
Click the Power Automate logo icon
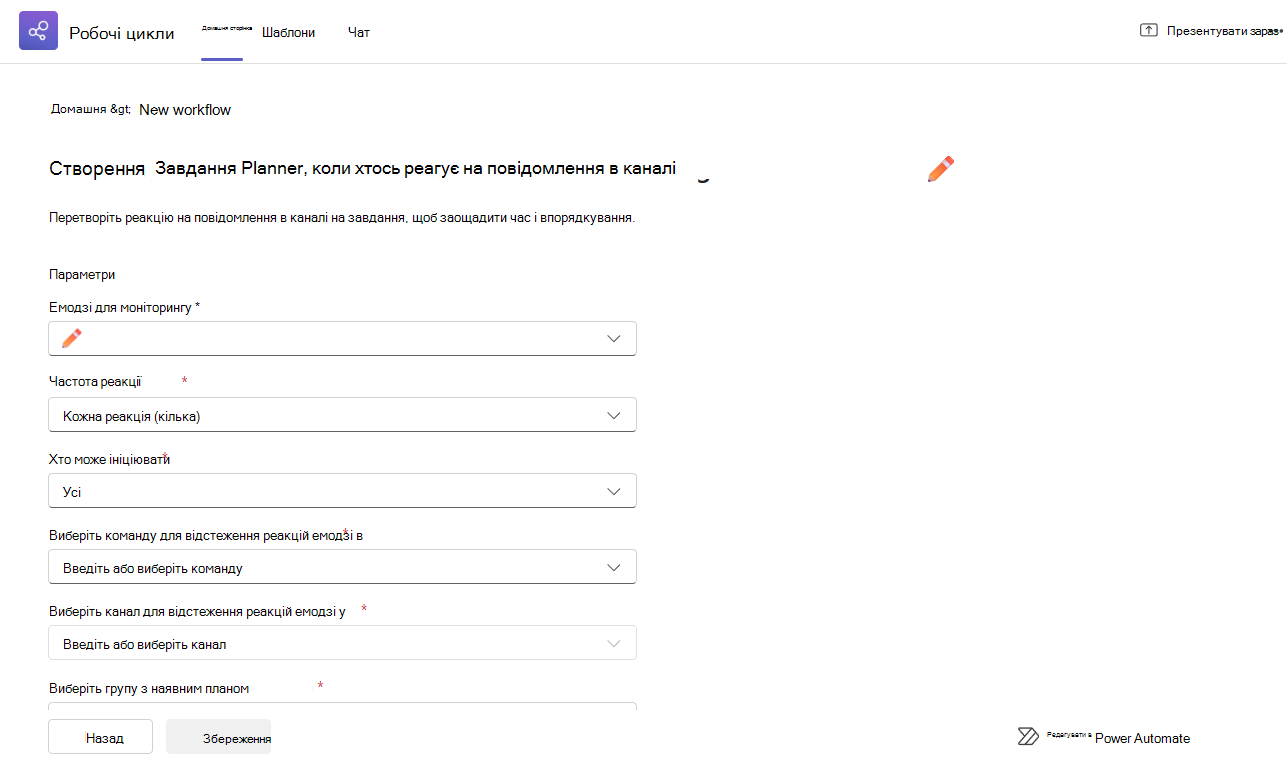pyautogui.click(x=1028, y=737)
